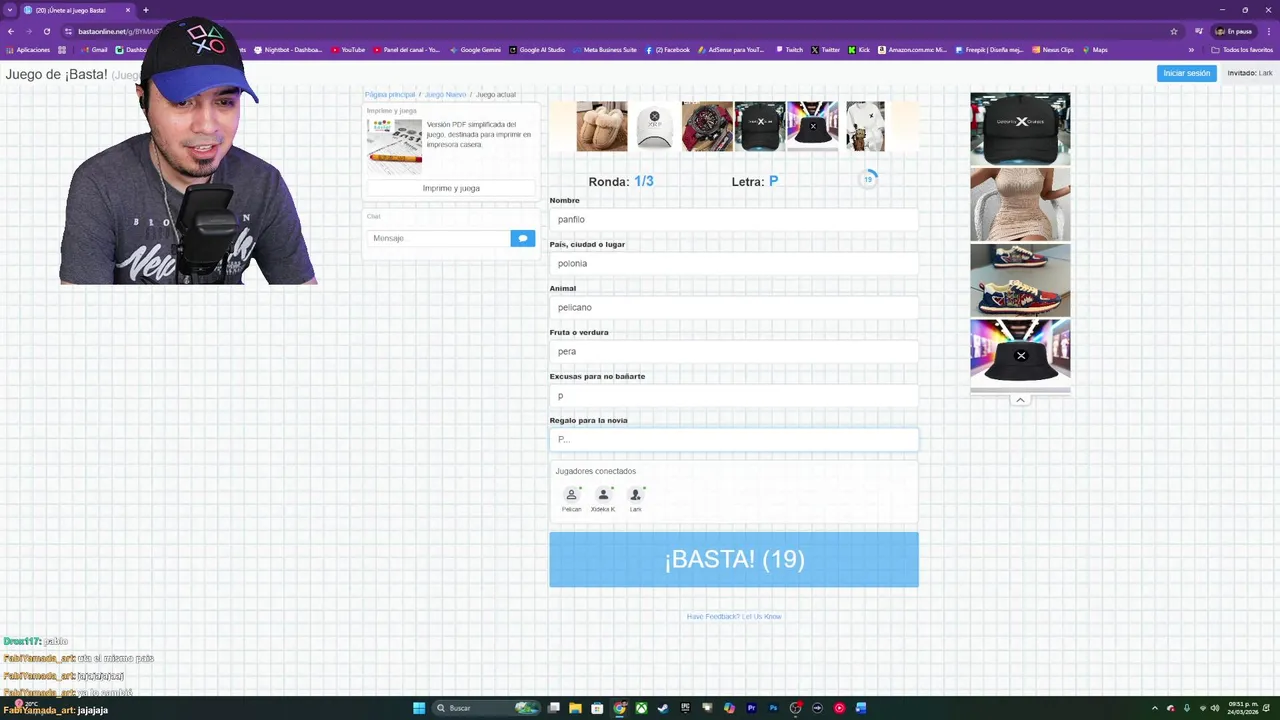Go back to previous page
Image resolution: width=1280 pixels, height=720 pixels.
click(10, 31)
